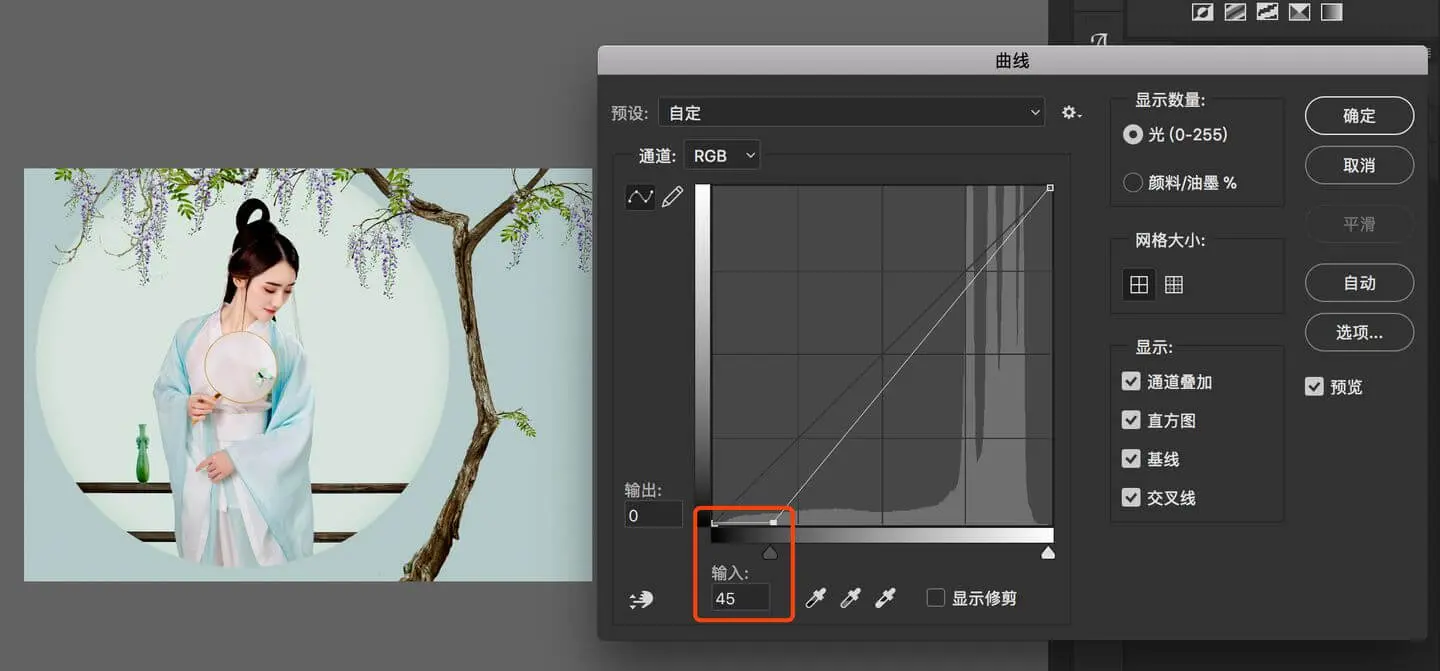This screenshot has width=1440, height=671.
Task: Click the 输入 value field showing 45
Action: (740, 598)
